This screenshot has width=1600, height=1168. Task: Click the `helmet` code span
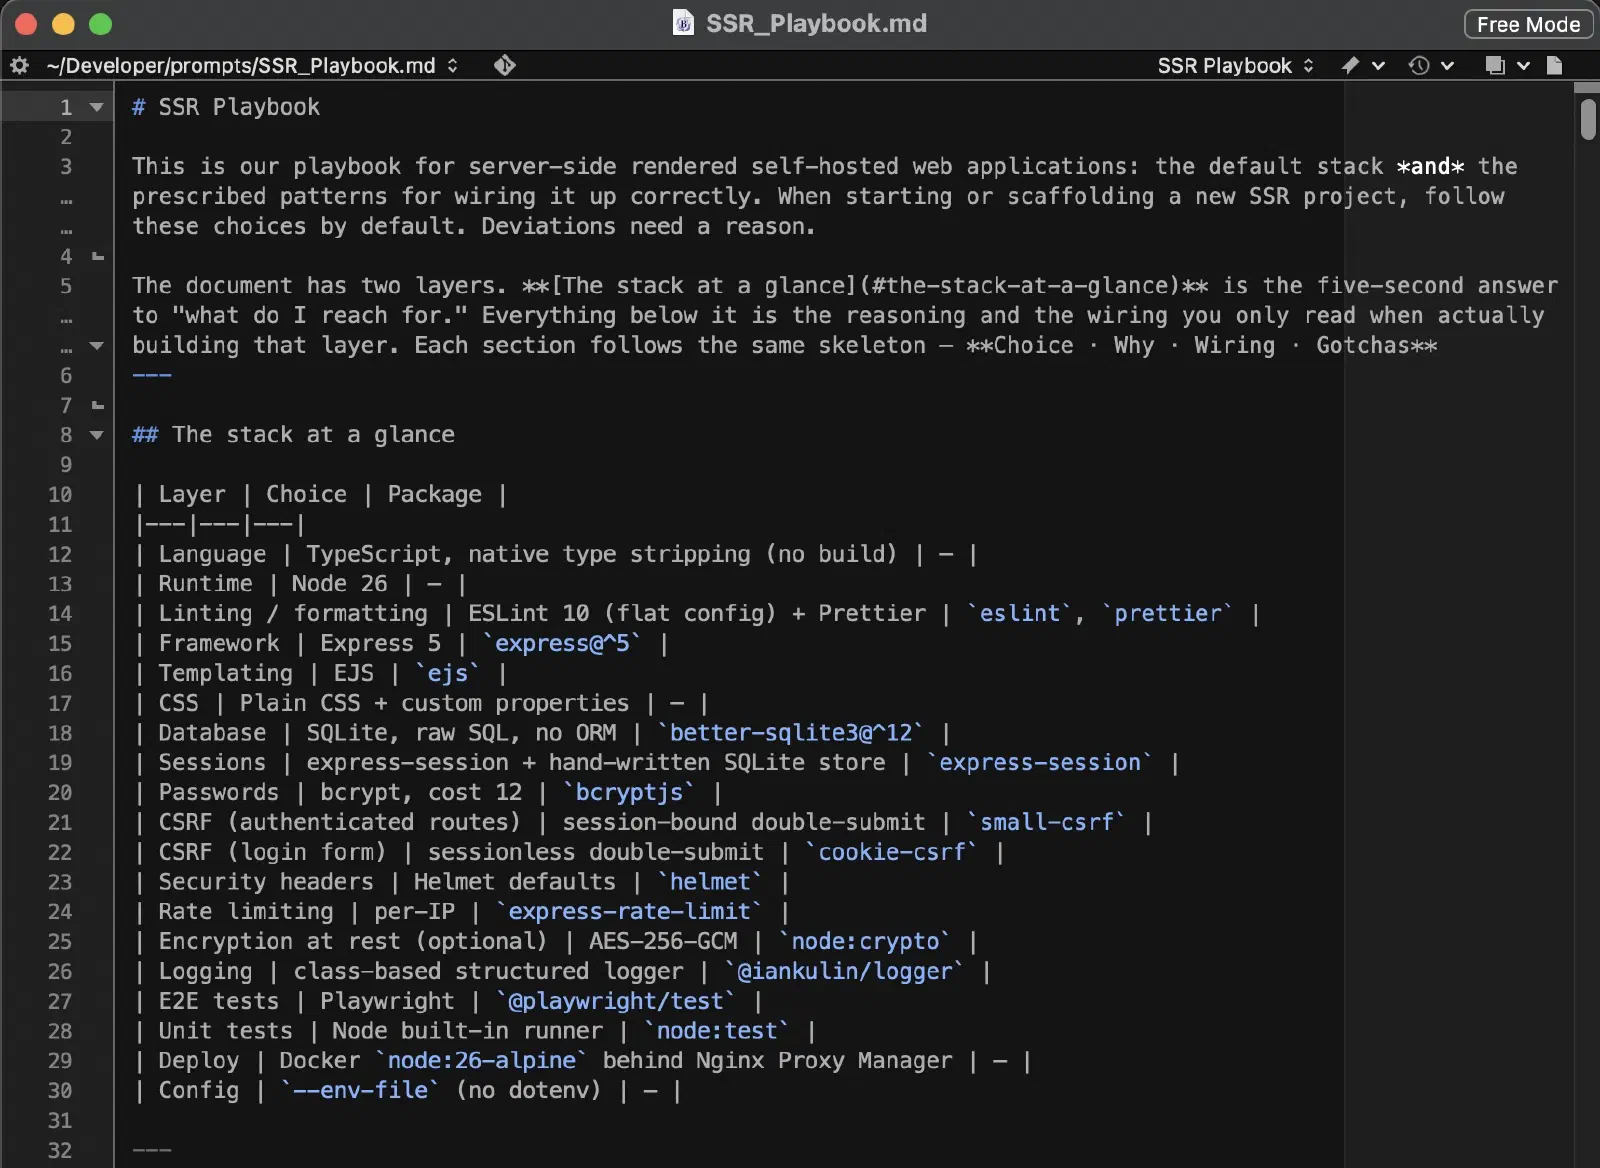(x=710, y=882)
